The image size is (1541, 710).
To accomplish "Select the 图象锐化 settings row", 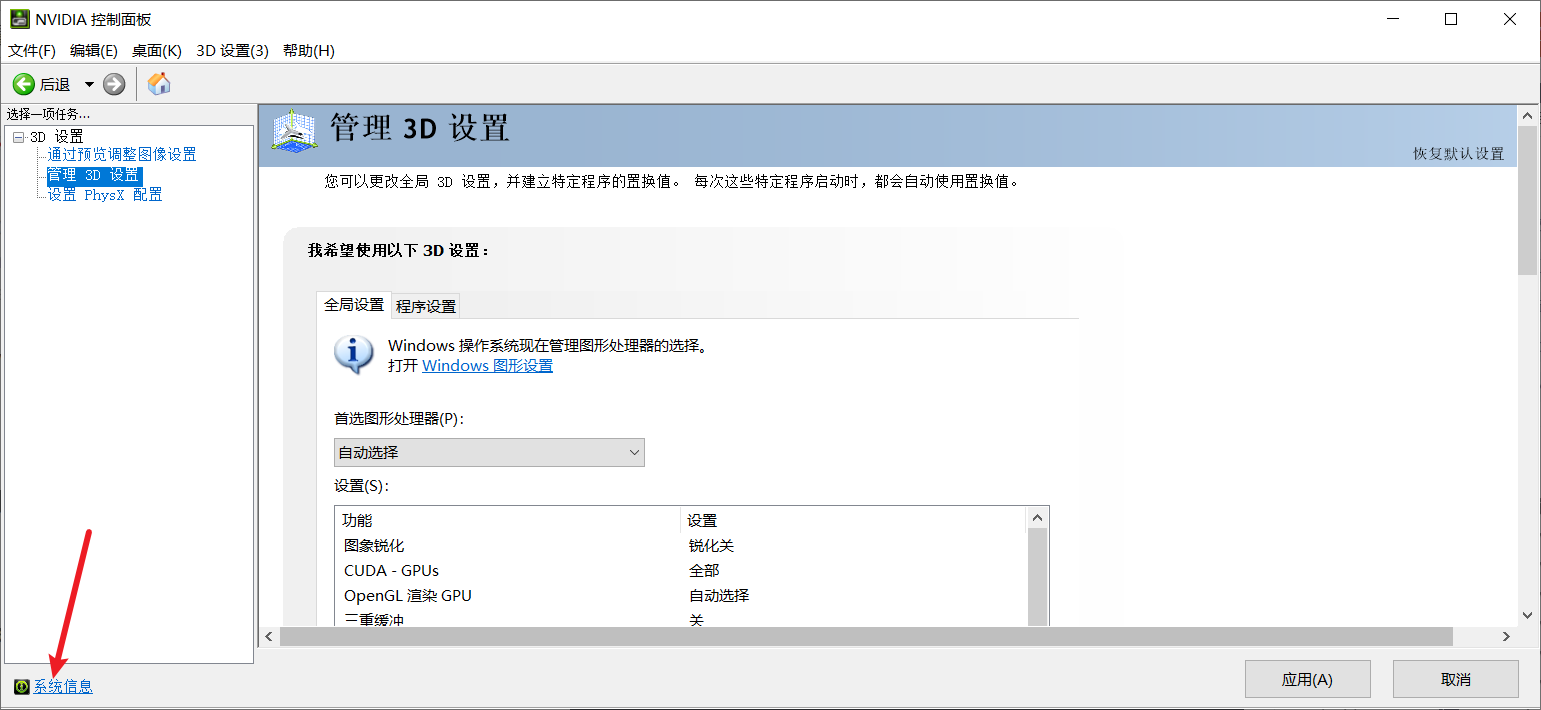I will click(680, 546).
